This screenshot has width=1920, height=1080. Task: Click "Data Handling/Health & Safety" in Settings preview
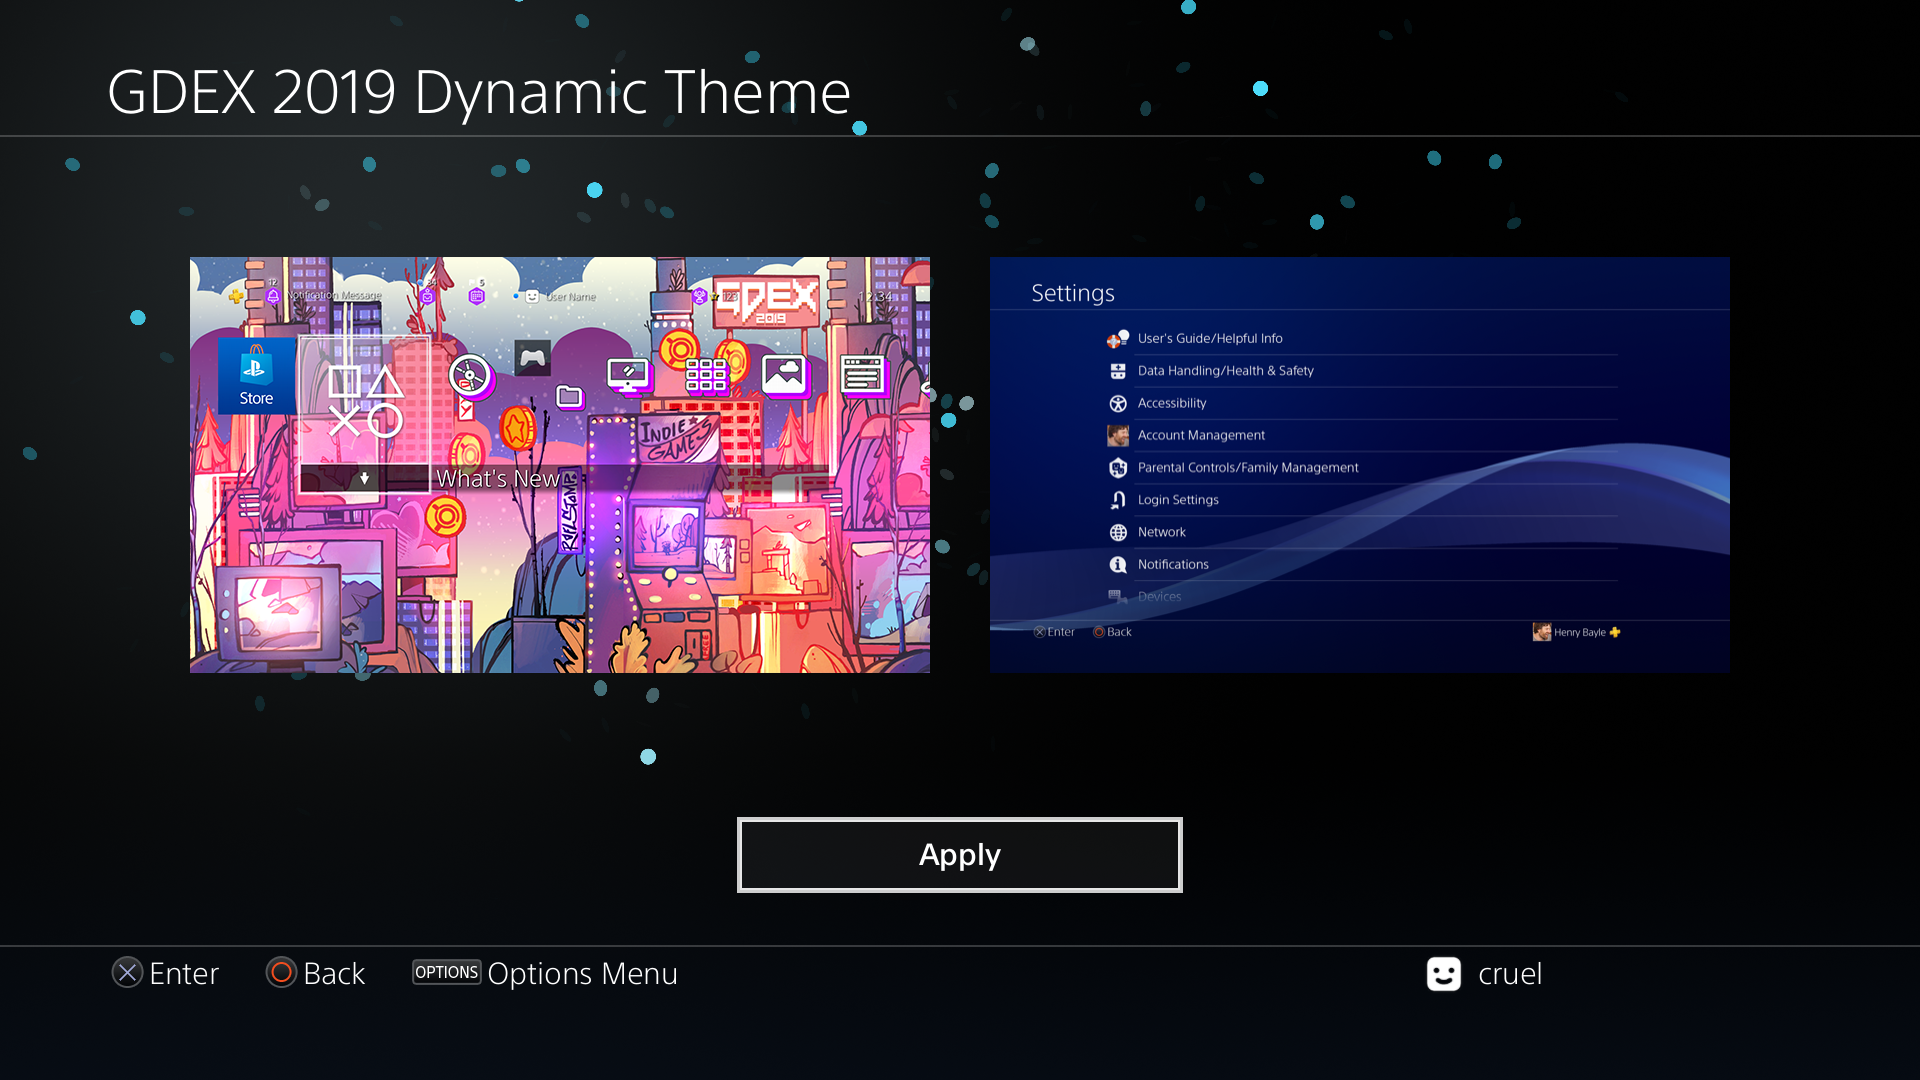1226,371
